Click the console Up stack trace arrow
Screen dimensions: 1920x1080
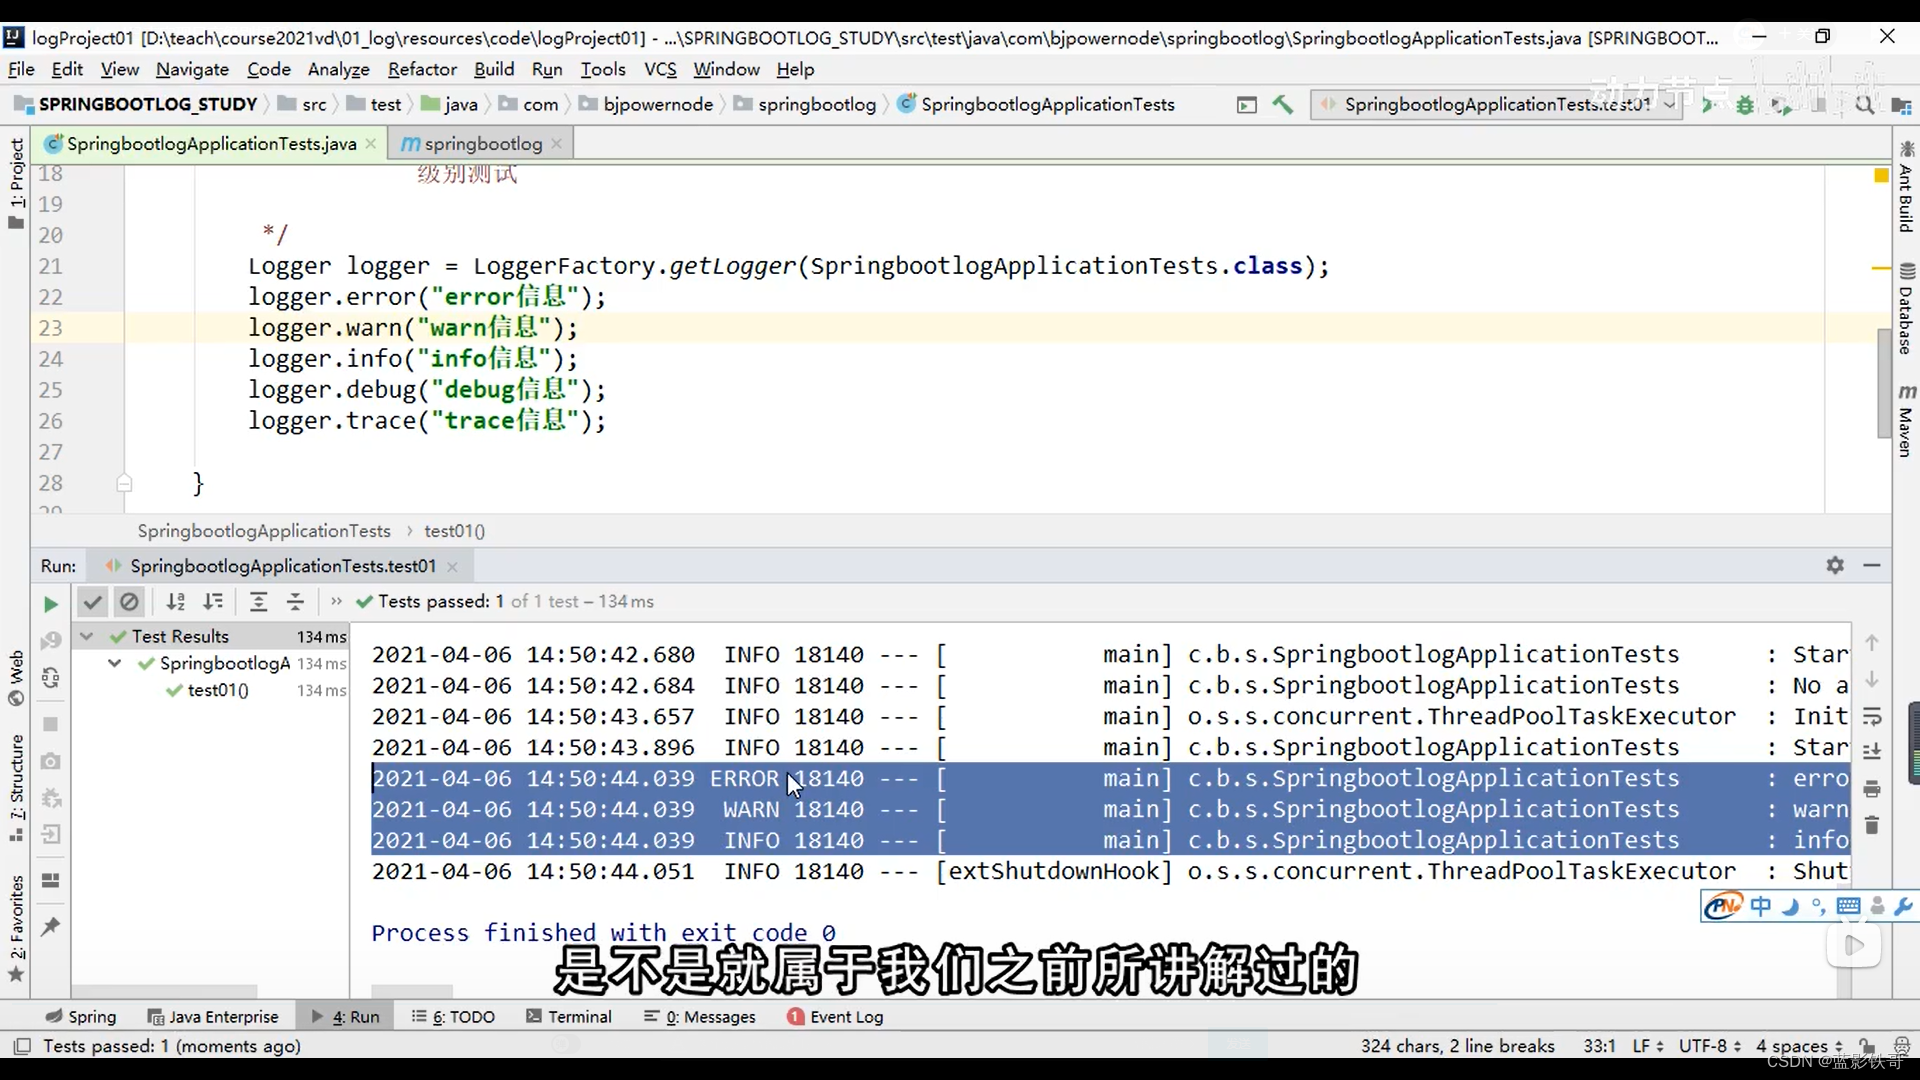tap(1873, 643)
